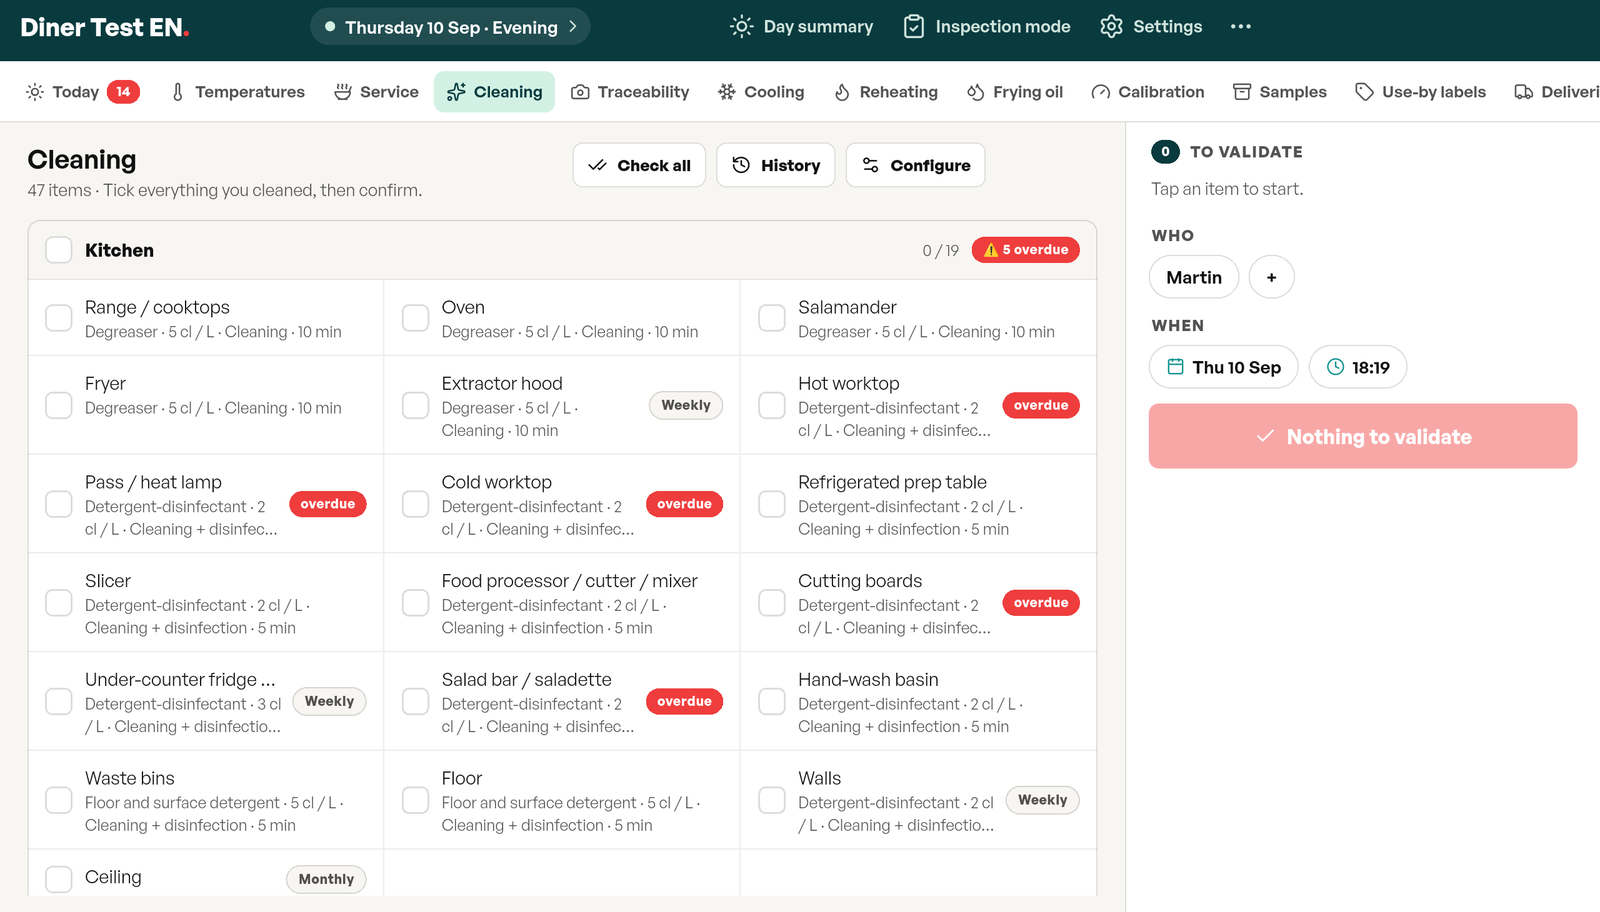Click the Use-by labels tag icon

(1364, 92)
